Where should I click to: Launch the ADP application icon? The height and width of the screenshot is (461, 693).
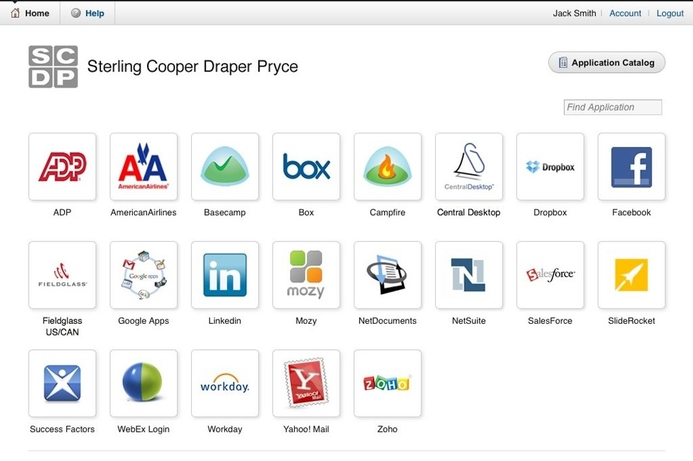tap(62, 167)
